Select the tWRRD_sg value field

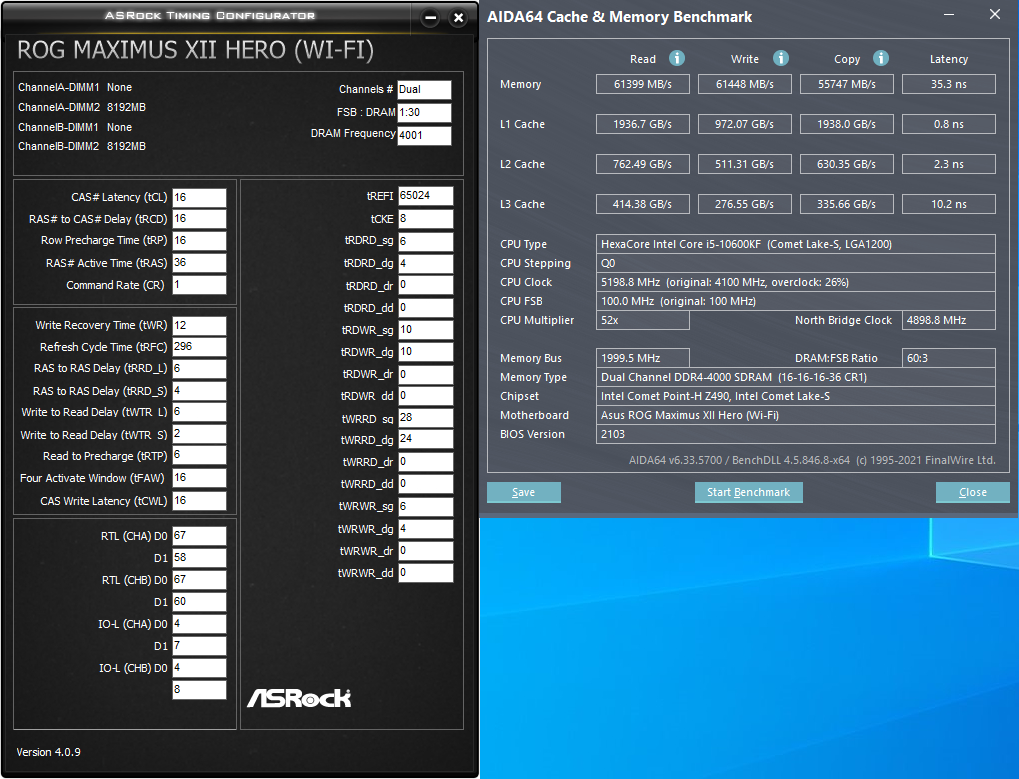click(426, 418)
